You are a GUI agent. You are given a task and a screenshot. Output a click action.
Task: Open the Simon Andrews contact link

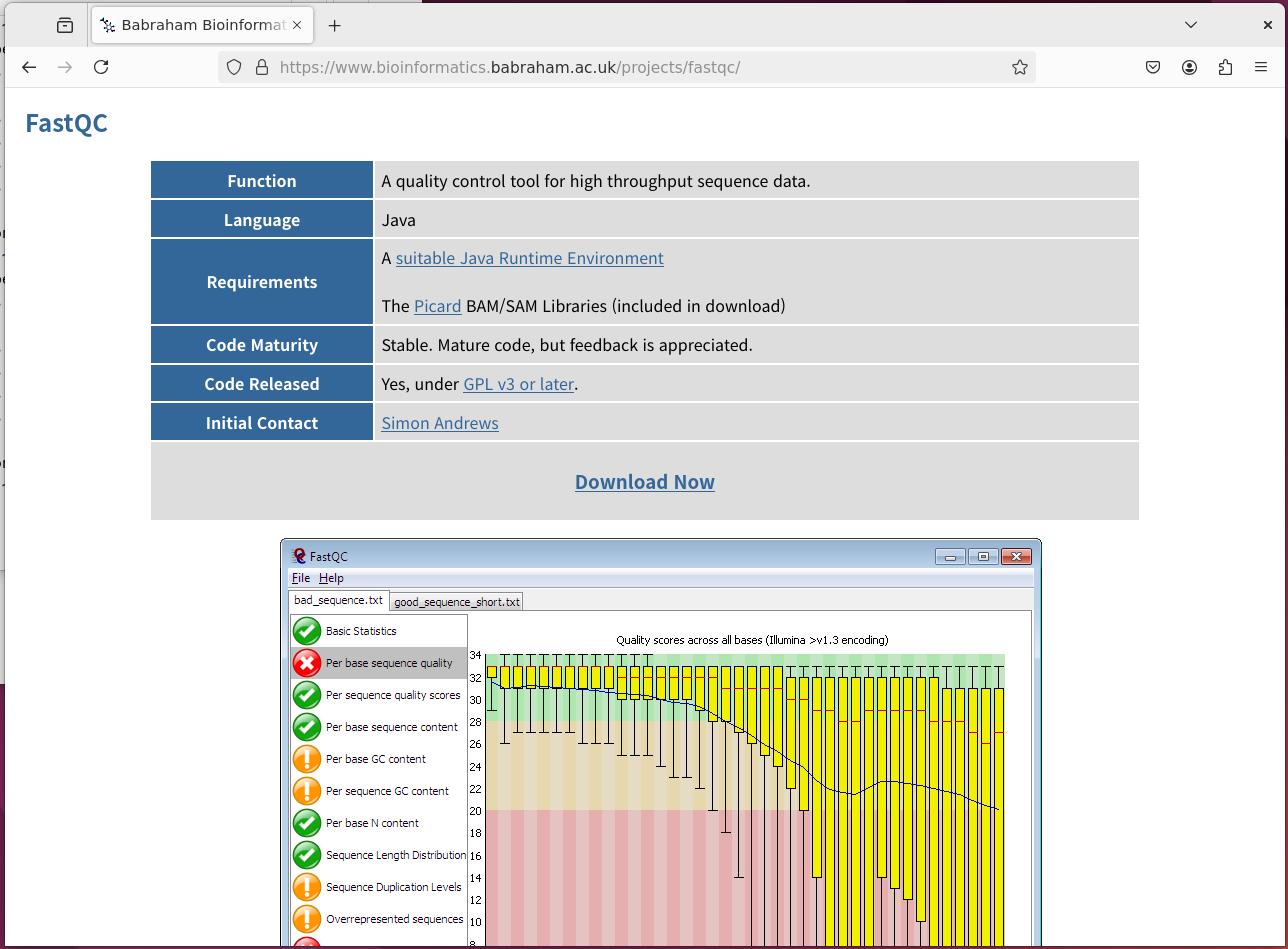[x=440, y=423]
